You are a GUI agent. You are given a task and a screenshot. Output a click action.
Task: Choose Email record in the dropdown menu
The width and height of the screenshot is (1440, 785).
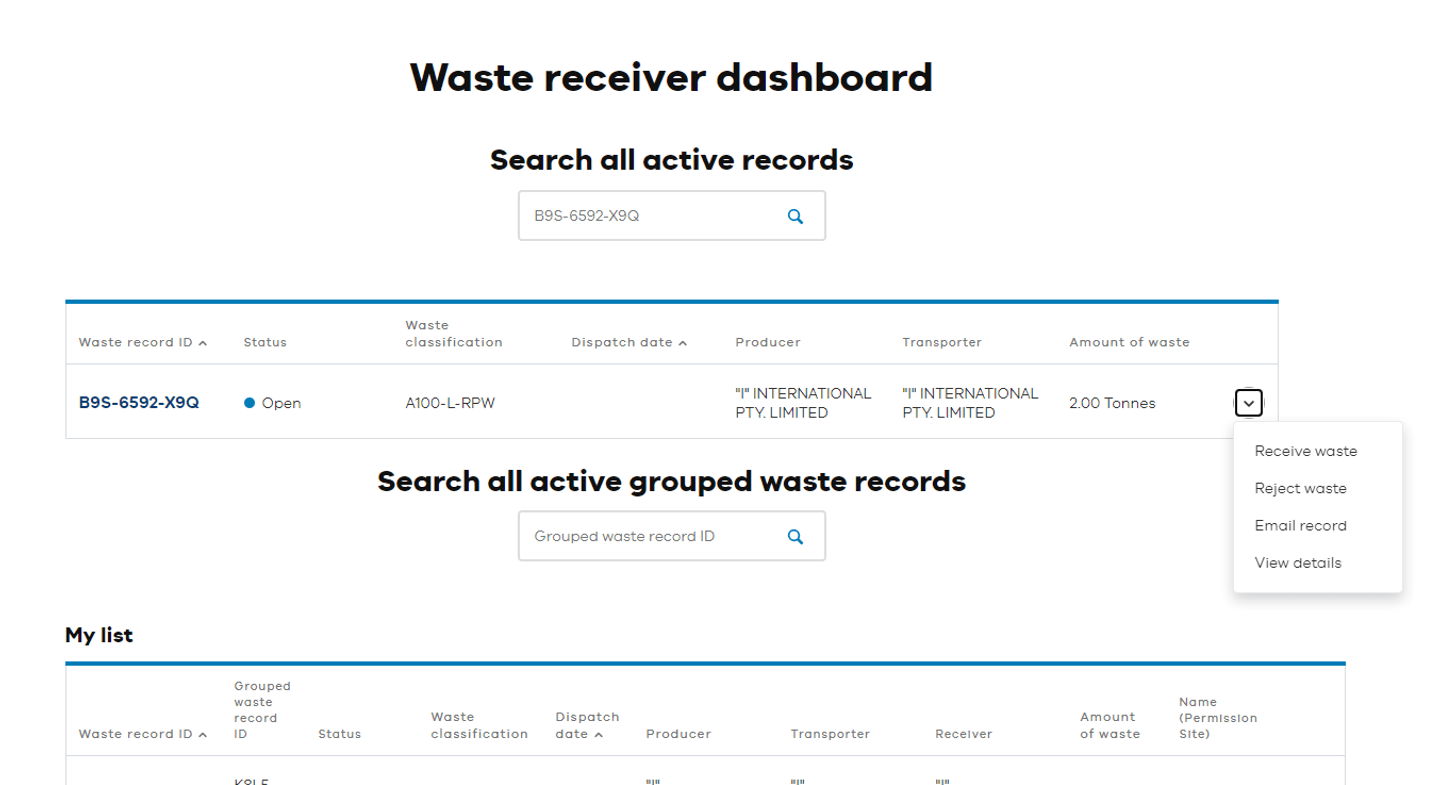point(1300,525)
